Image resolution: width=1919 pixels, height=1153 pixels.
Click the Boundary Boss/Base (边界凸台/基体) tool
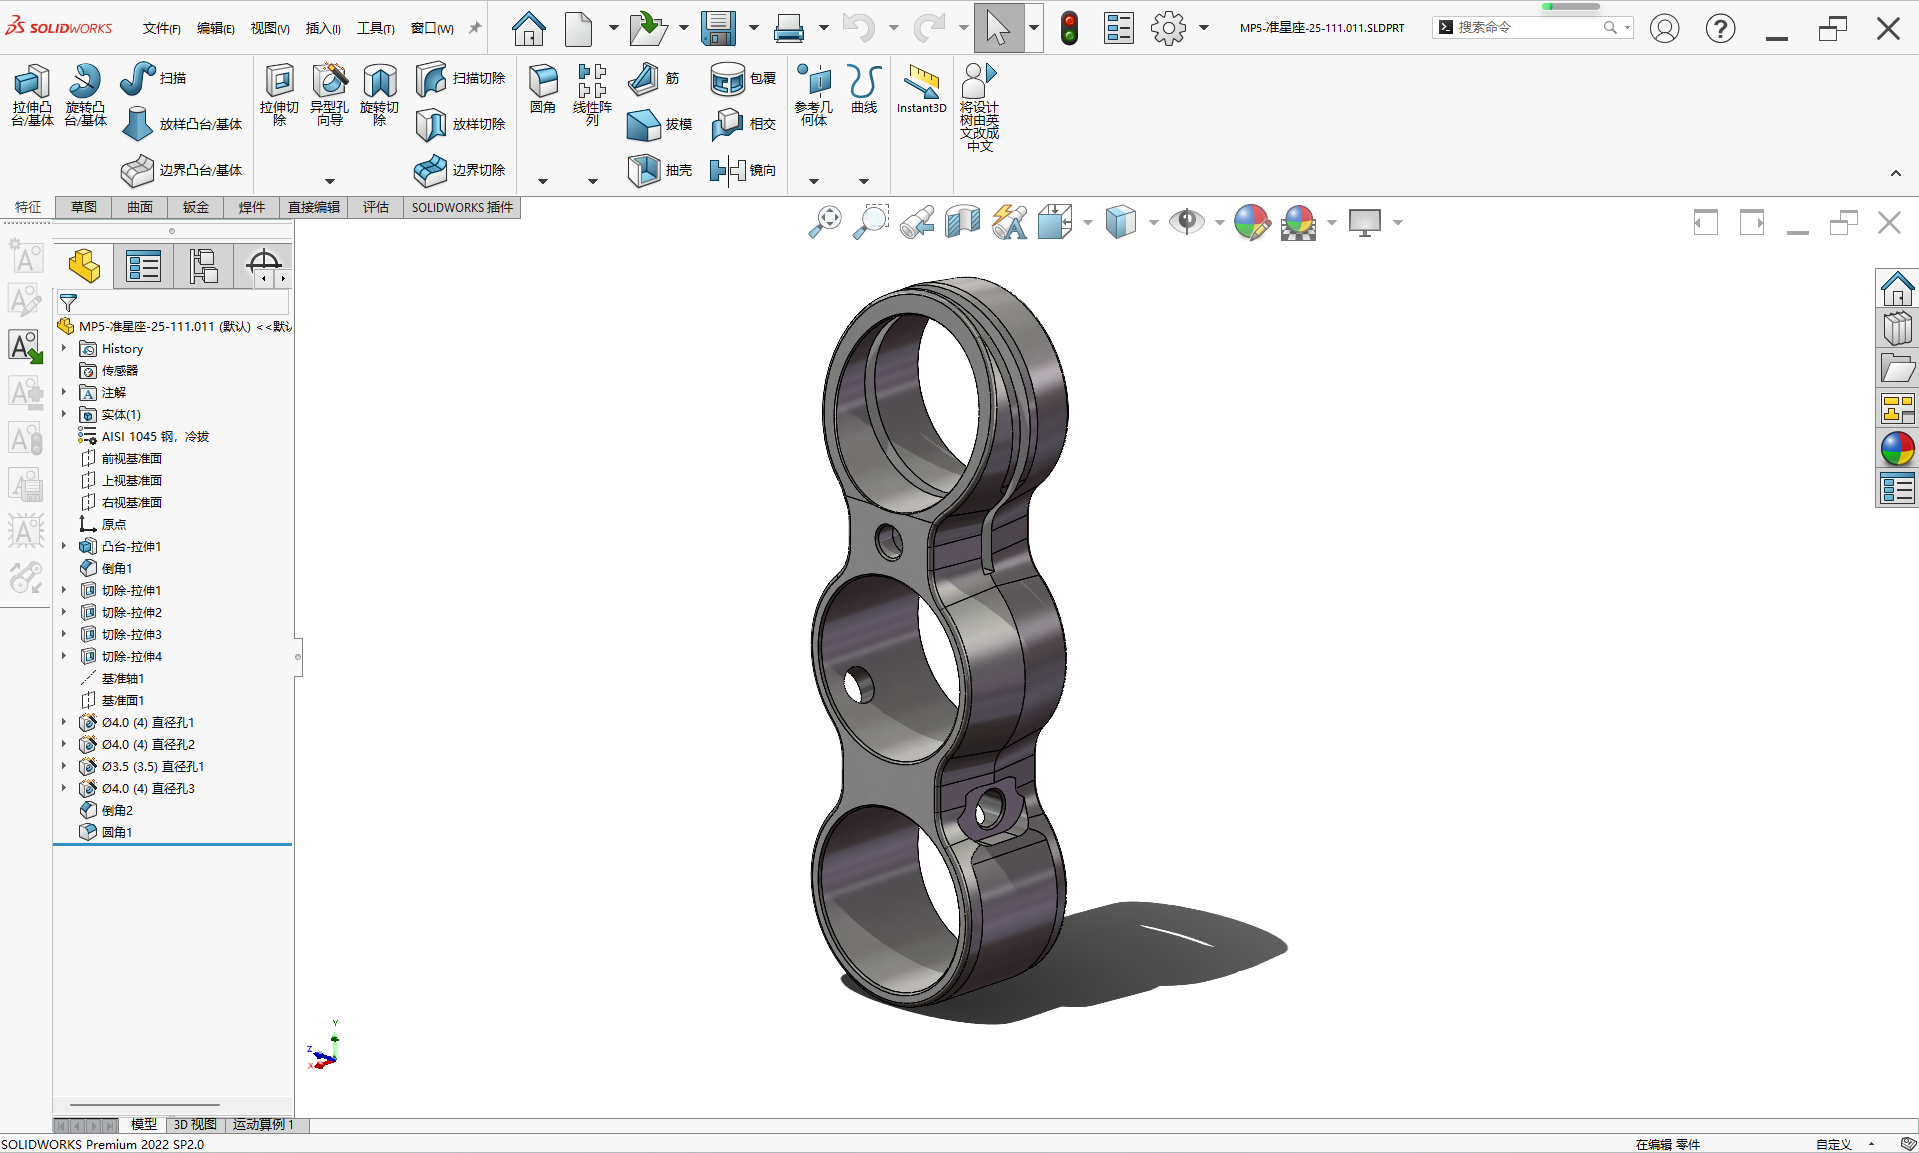pyautogui.click(x=181, y=170)
